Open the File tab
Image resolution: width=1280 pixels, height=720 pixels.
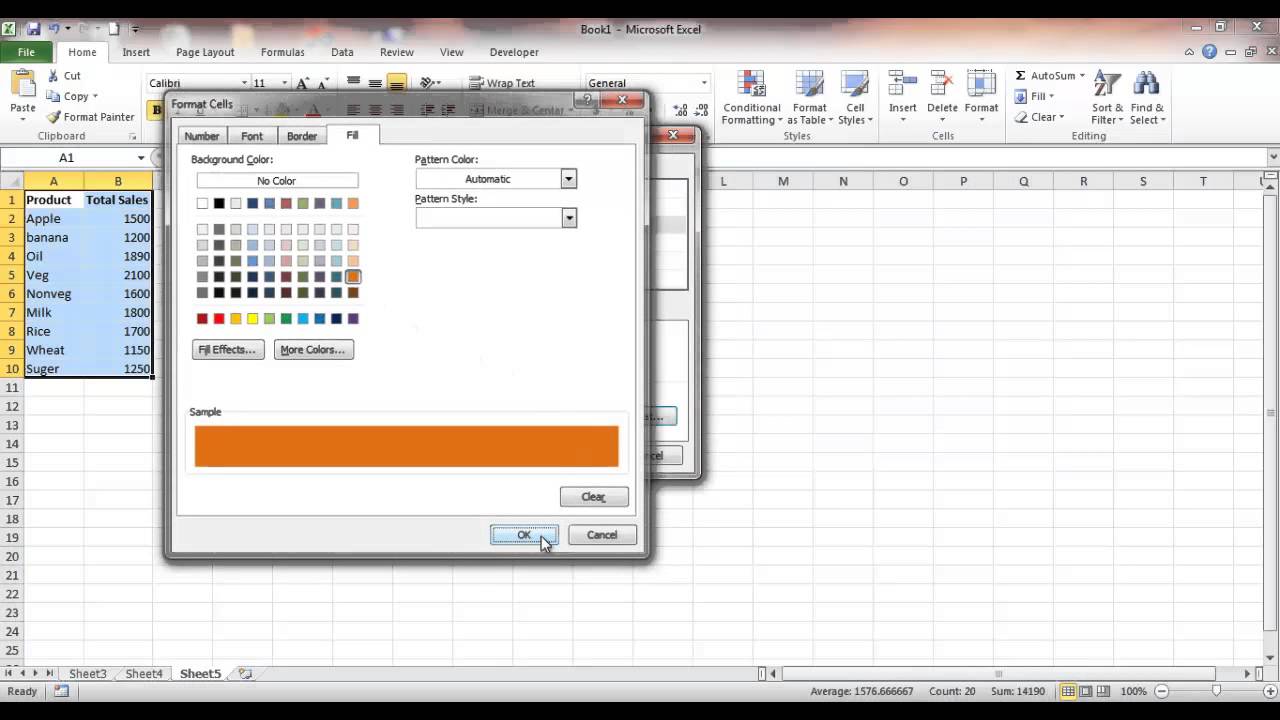coord(27,52)
